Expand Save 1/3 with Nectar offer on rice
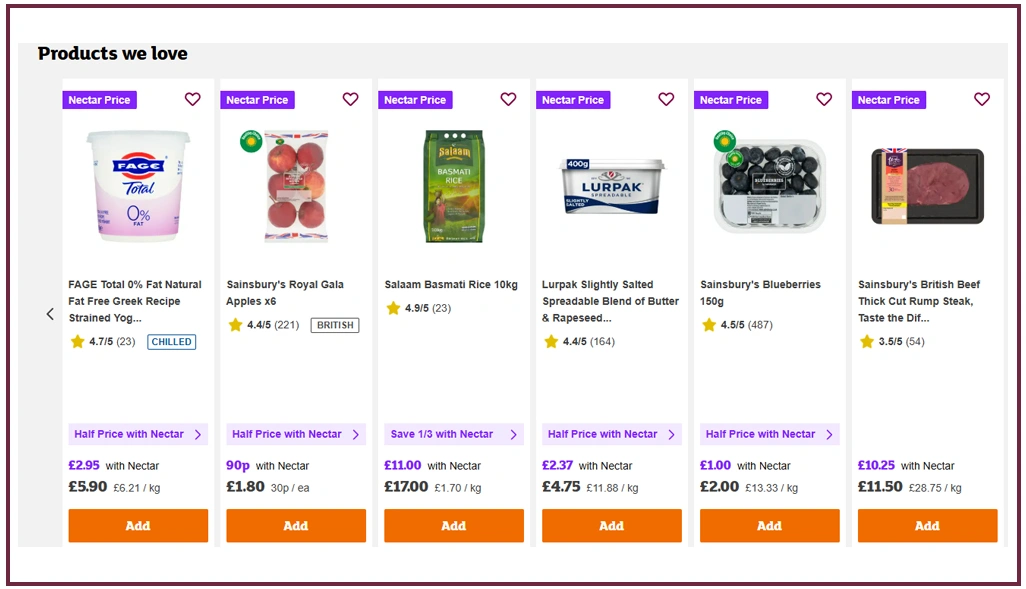Viewport: 1026px width, 589px height. point(454,434)
